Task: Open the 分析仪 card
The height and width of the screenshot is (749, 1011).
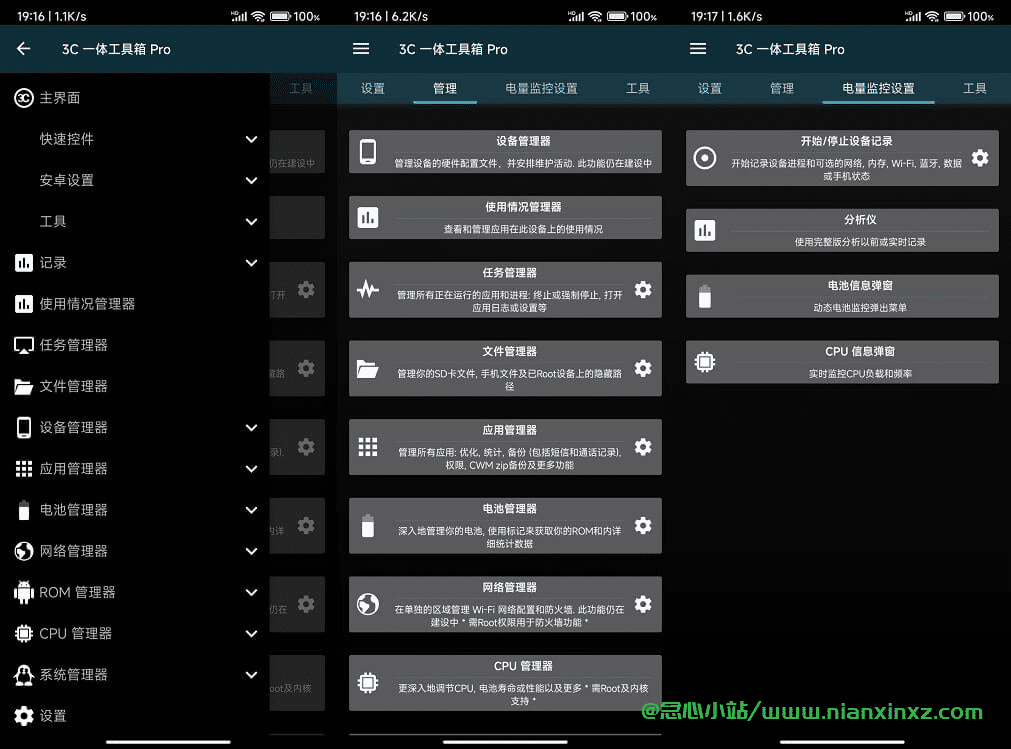Action: point(842,230)
